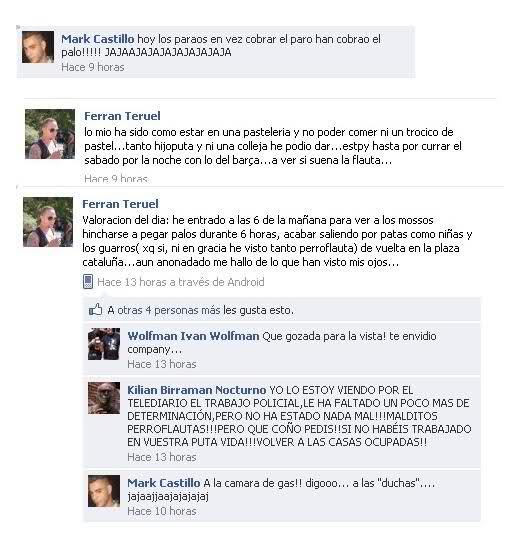
Task: Open Mark Castillo's name in gas comment
Action: [164, 483]
